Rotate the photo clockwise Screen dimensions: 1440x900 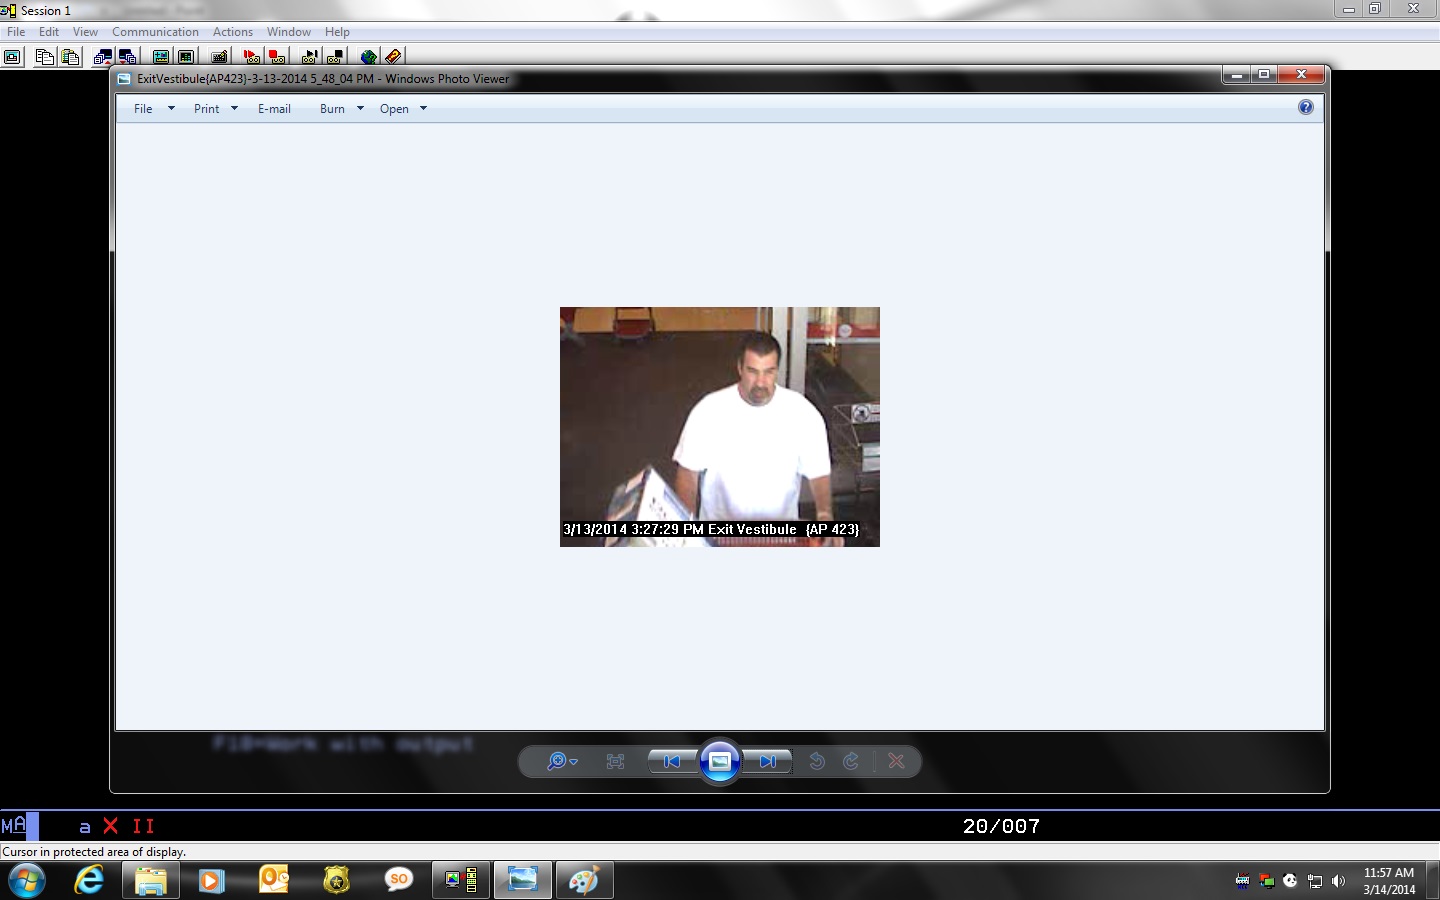[x=851, y=761]
